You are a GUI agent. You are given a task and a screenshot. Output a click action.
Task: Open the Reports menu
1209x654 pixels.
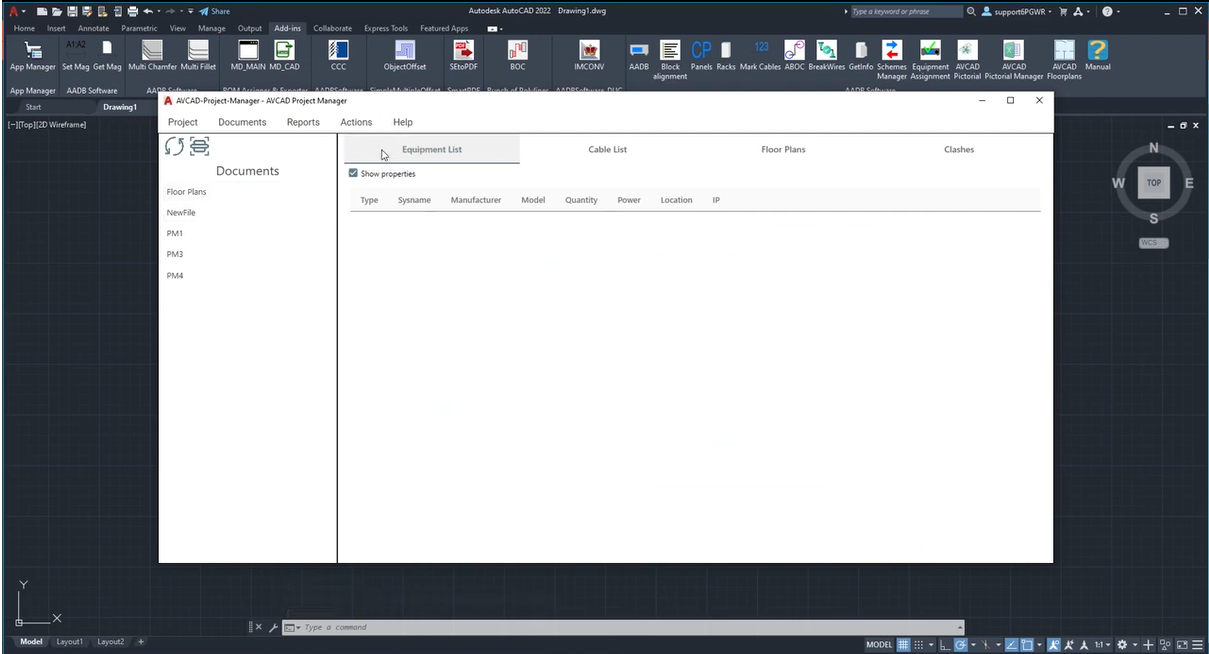coord(303,122)
